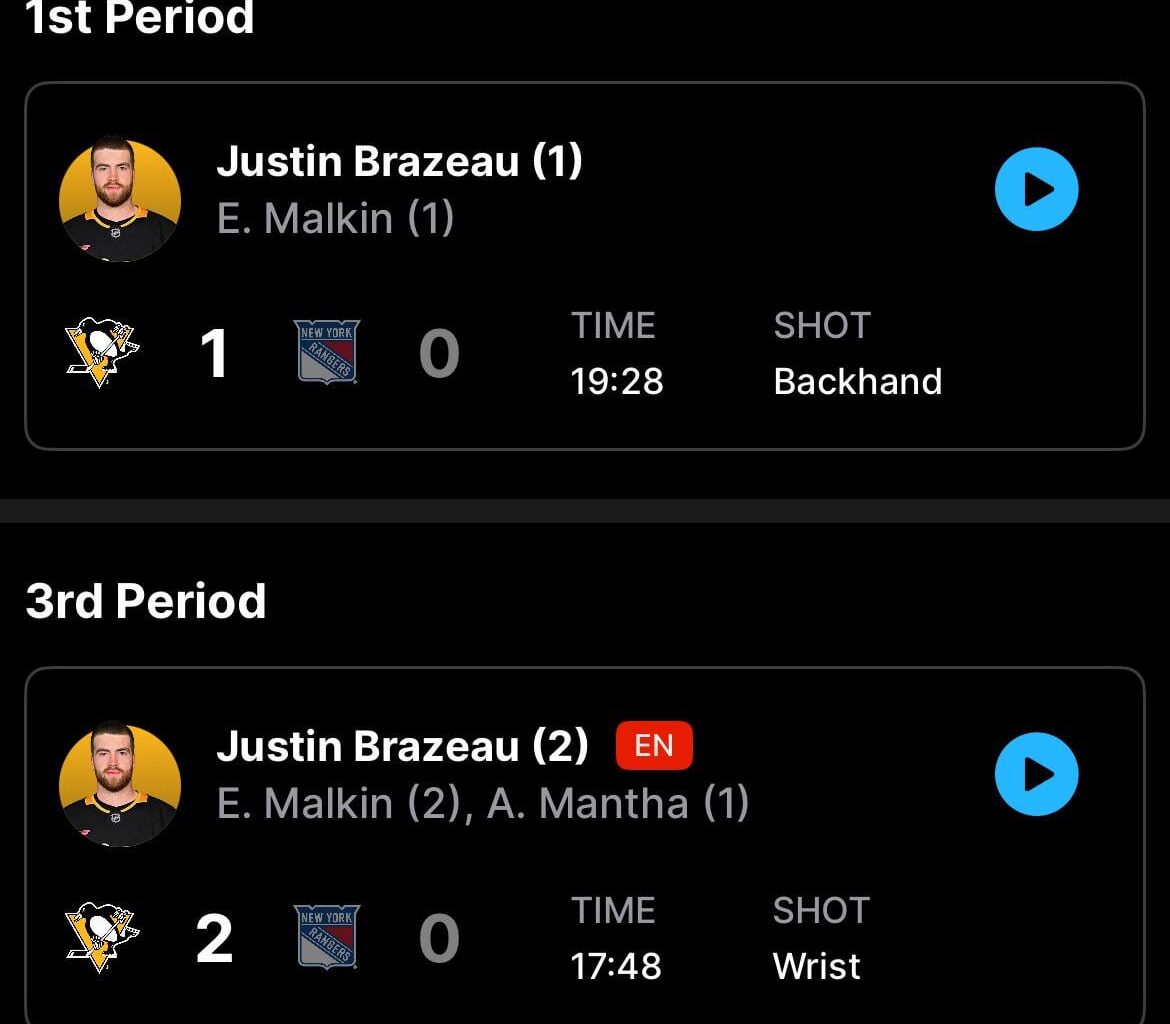Play the first period goal video
This screenshot has width=1170, height=1024.
pyautogui.click(x=1037, y=188)
